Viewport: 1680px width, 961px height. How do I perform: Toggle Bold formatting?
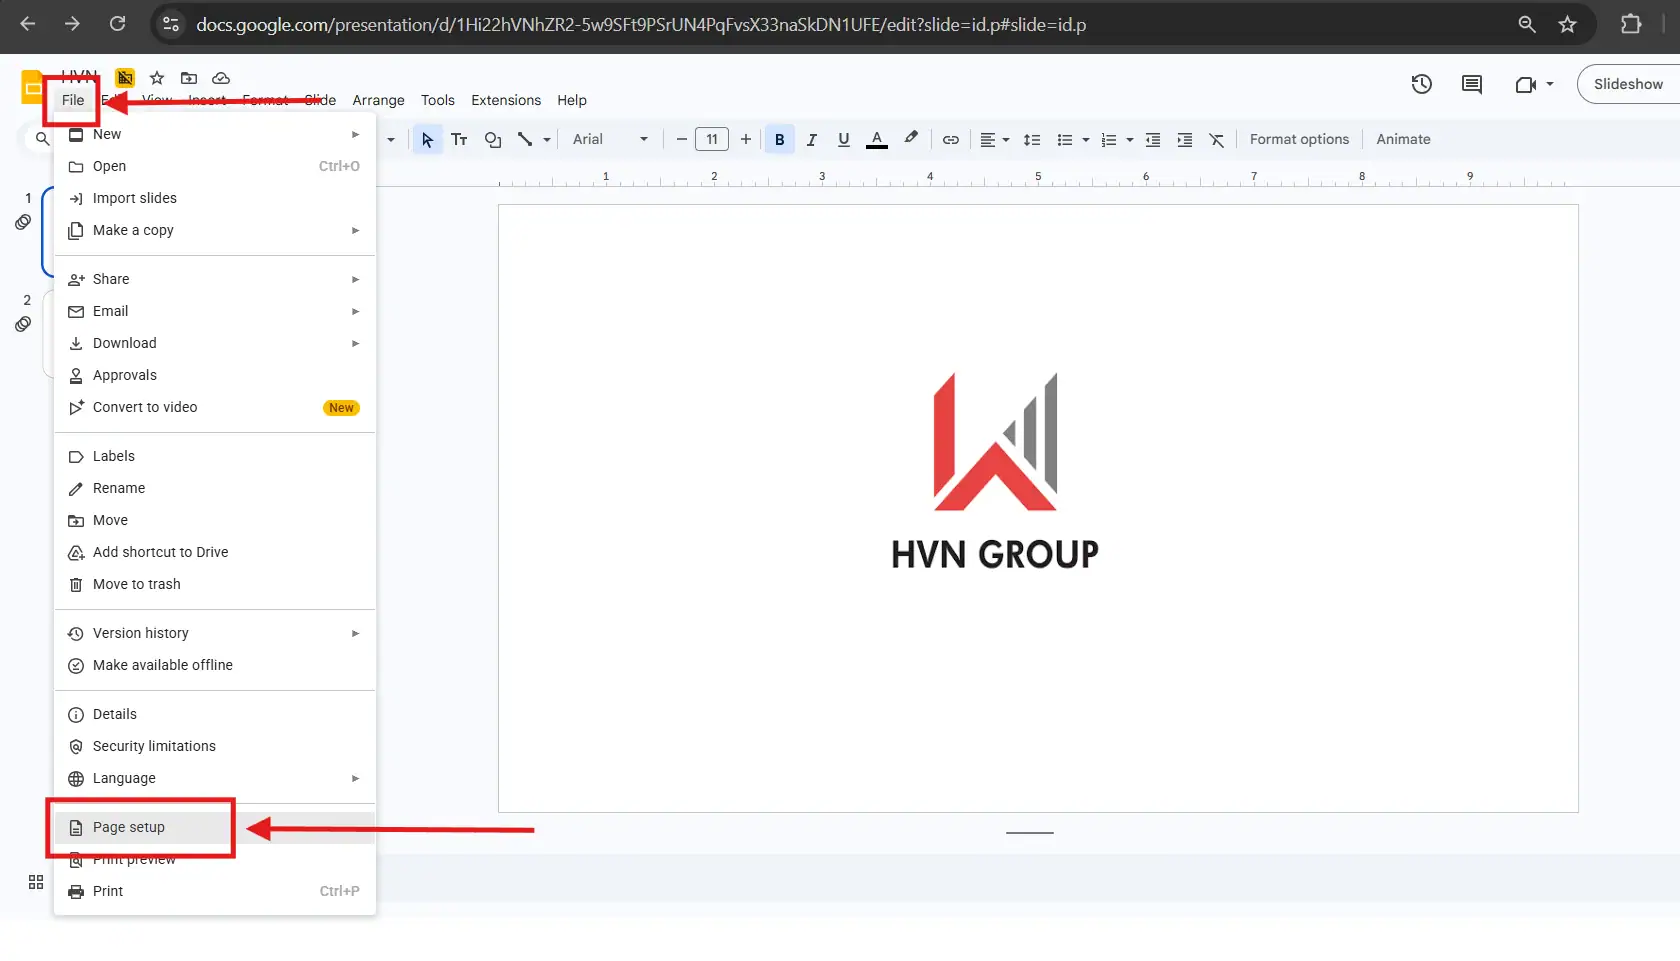click(779, 140)
